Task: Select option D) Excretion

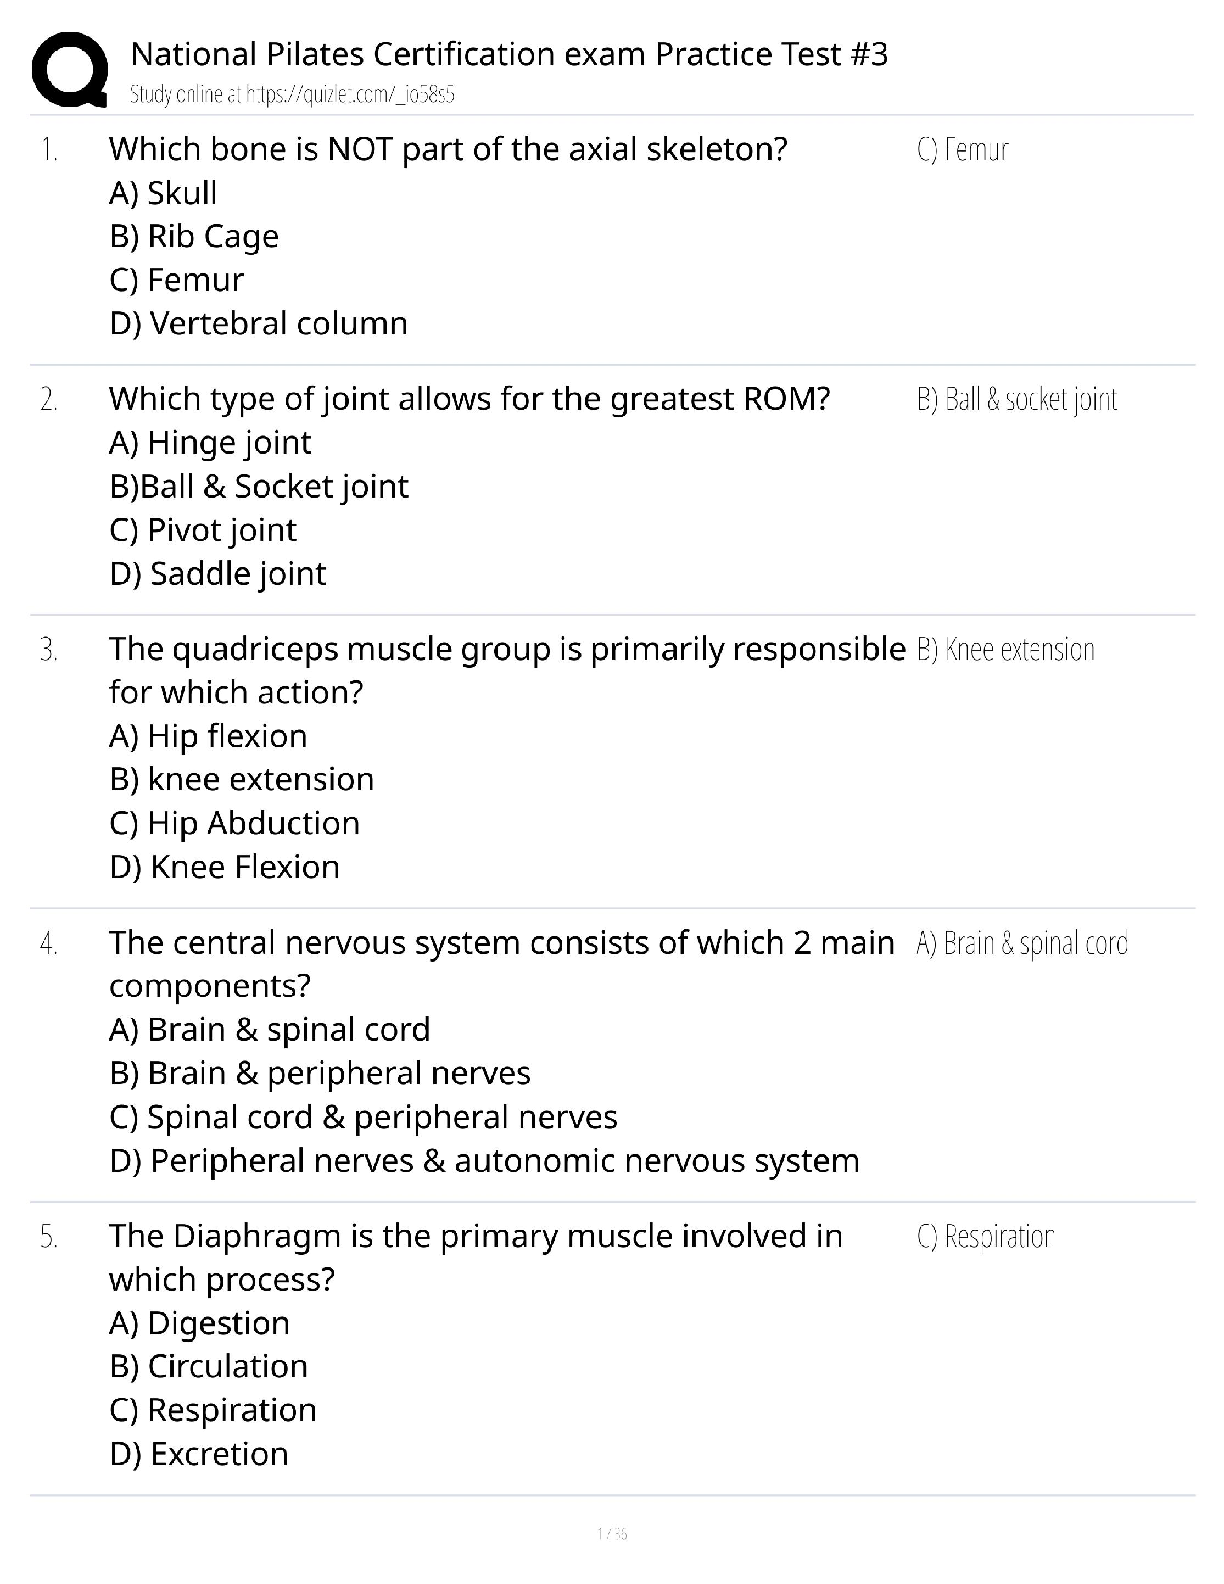Action: click(x=199, y=1454)
